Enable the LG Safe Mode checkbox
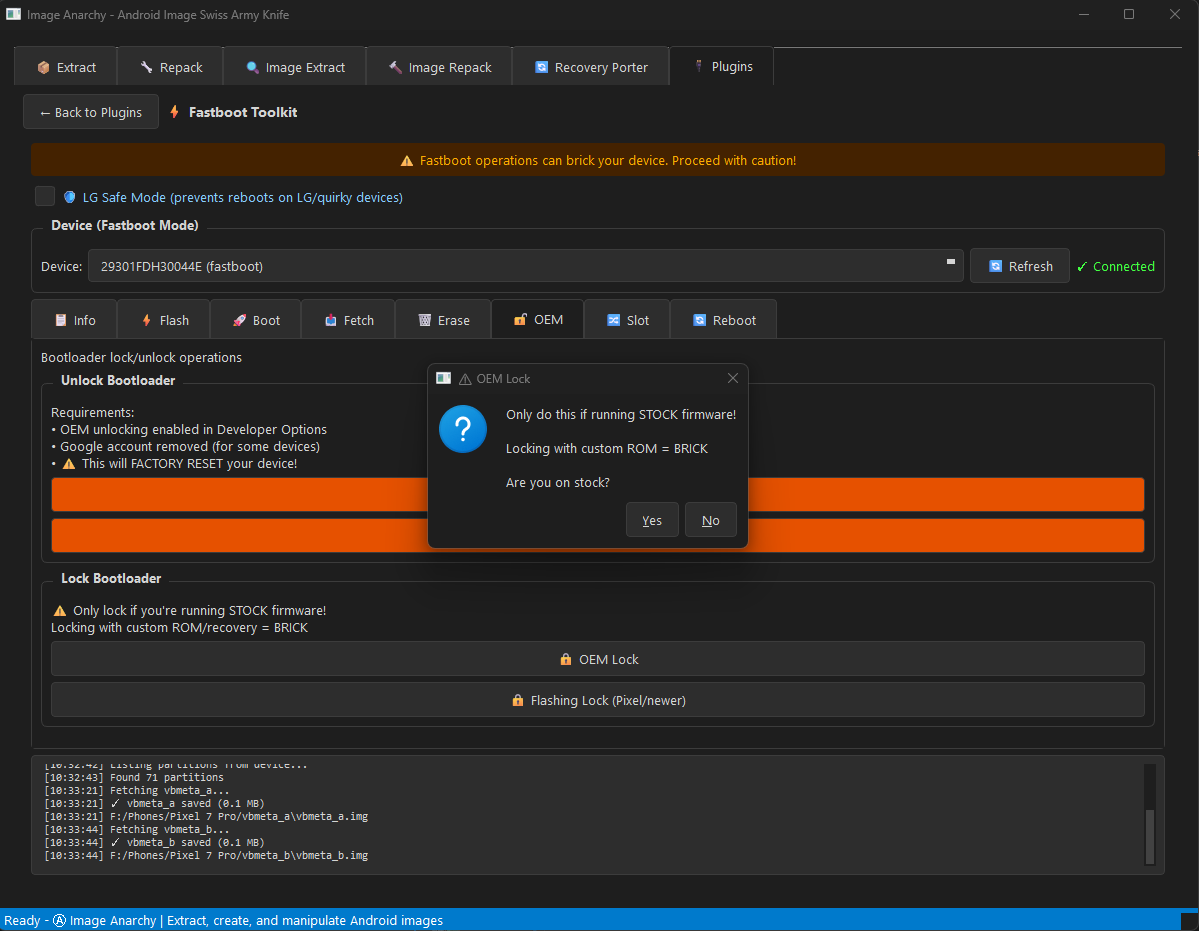The height and width of the screenshot is (931, 1199). [x=45, y=197]
